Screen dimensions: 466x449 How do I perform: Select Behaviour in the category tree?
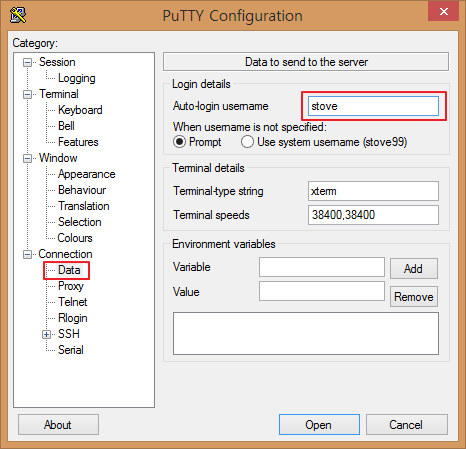[x=82, y=190]
